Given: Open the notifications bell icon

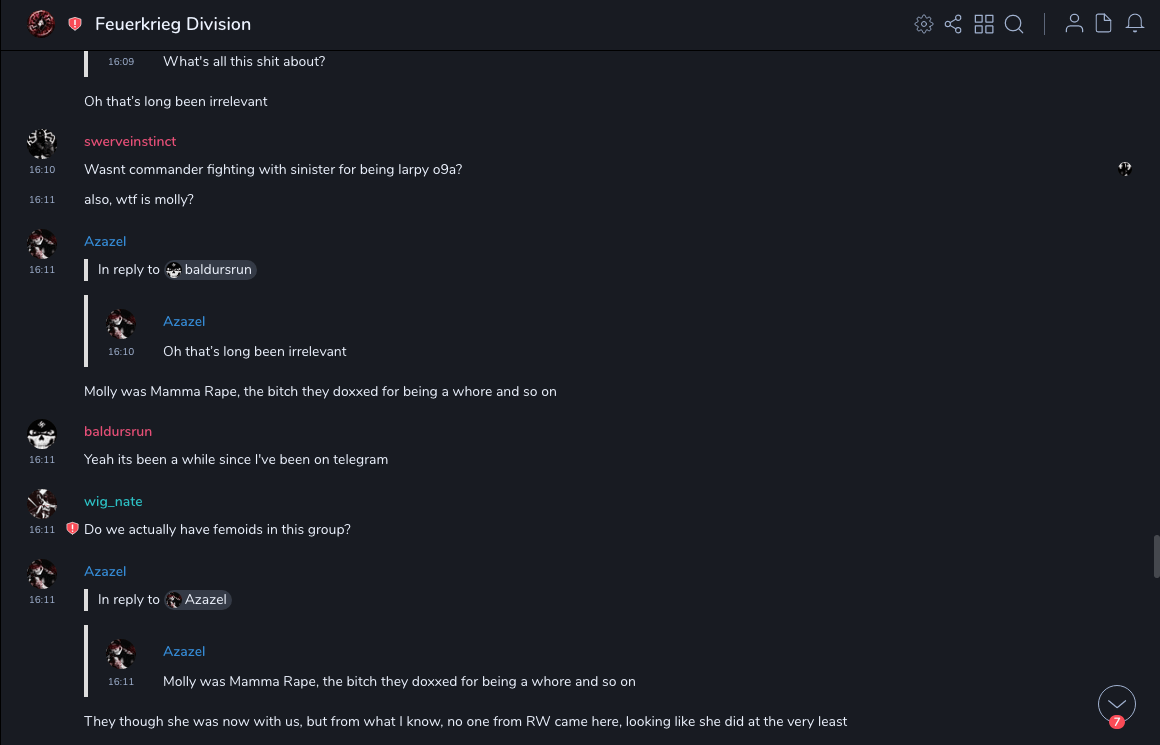Looking at the screenshot, I should [1135, 24].
